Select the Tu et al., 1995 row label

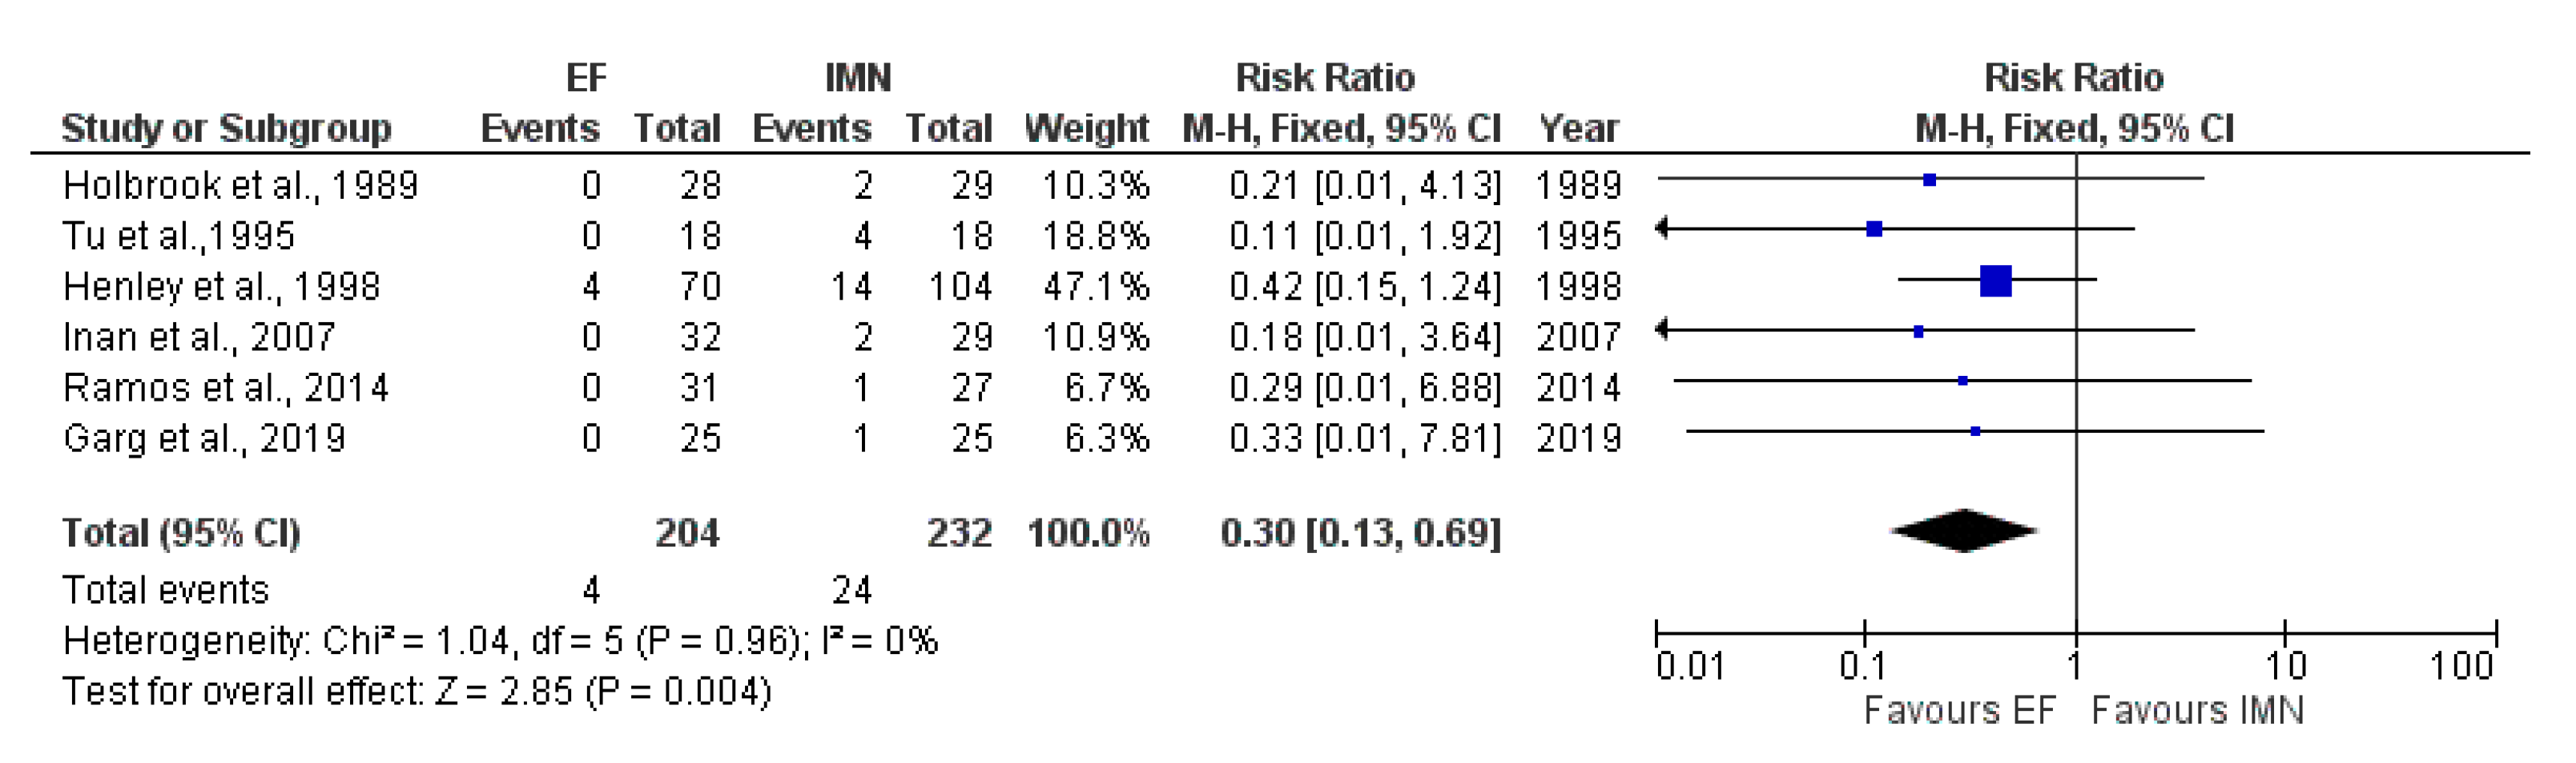tap(179, 236)
